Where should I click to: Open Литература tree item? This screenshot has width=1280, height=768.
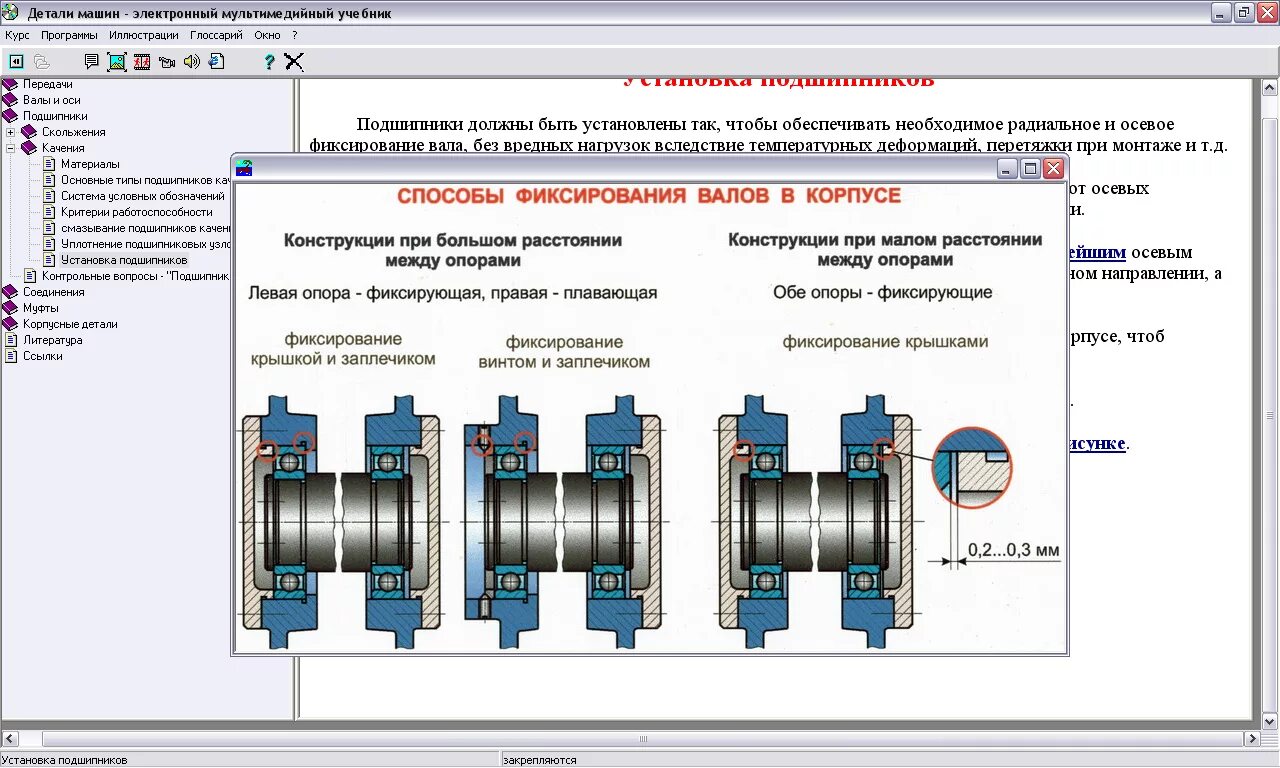tap(53, 340)
